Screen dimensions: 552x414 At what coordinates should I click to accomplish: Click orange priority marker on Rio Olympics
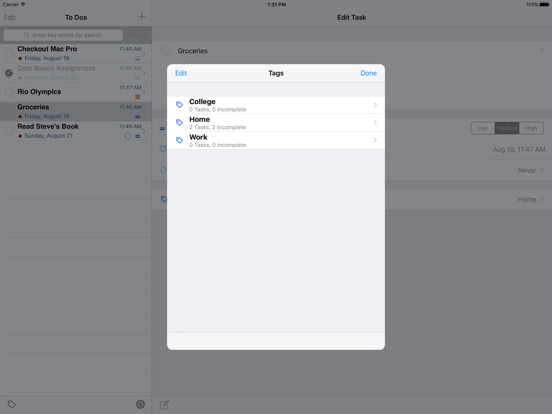[x=138, y=97]
